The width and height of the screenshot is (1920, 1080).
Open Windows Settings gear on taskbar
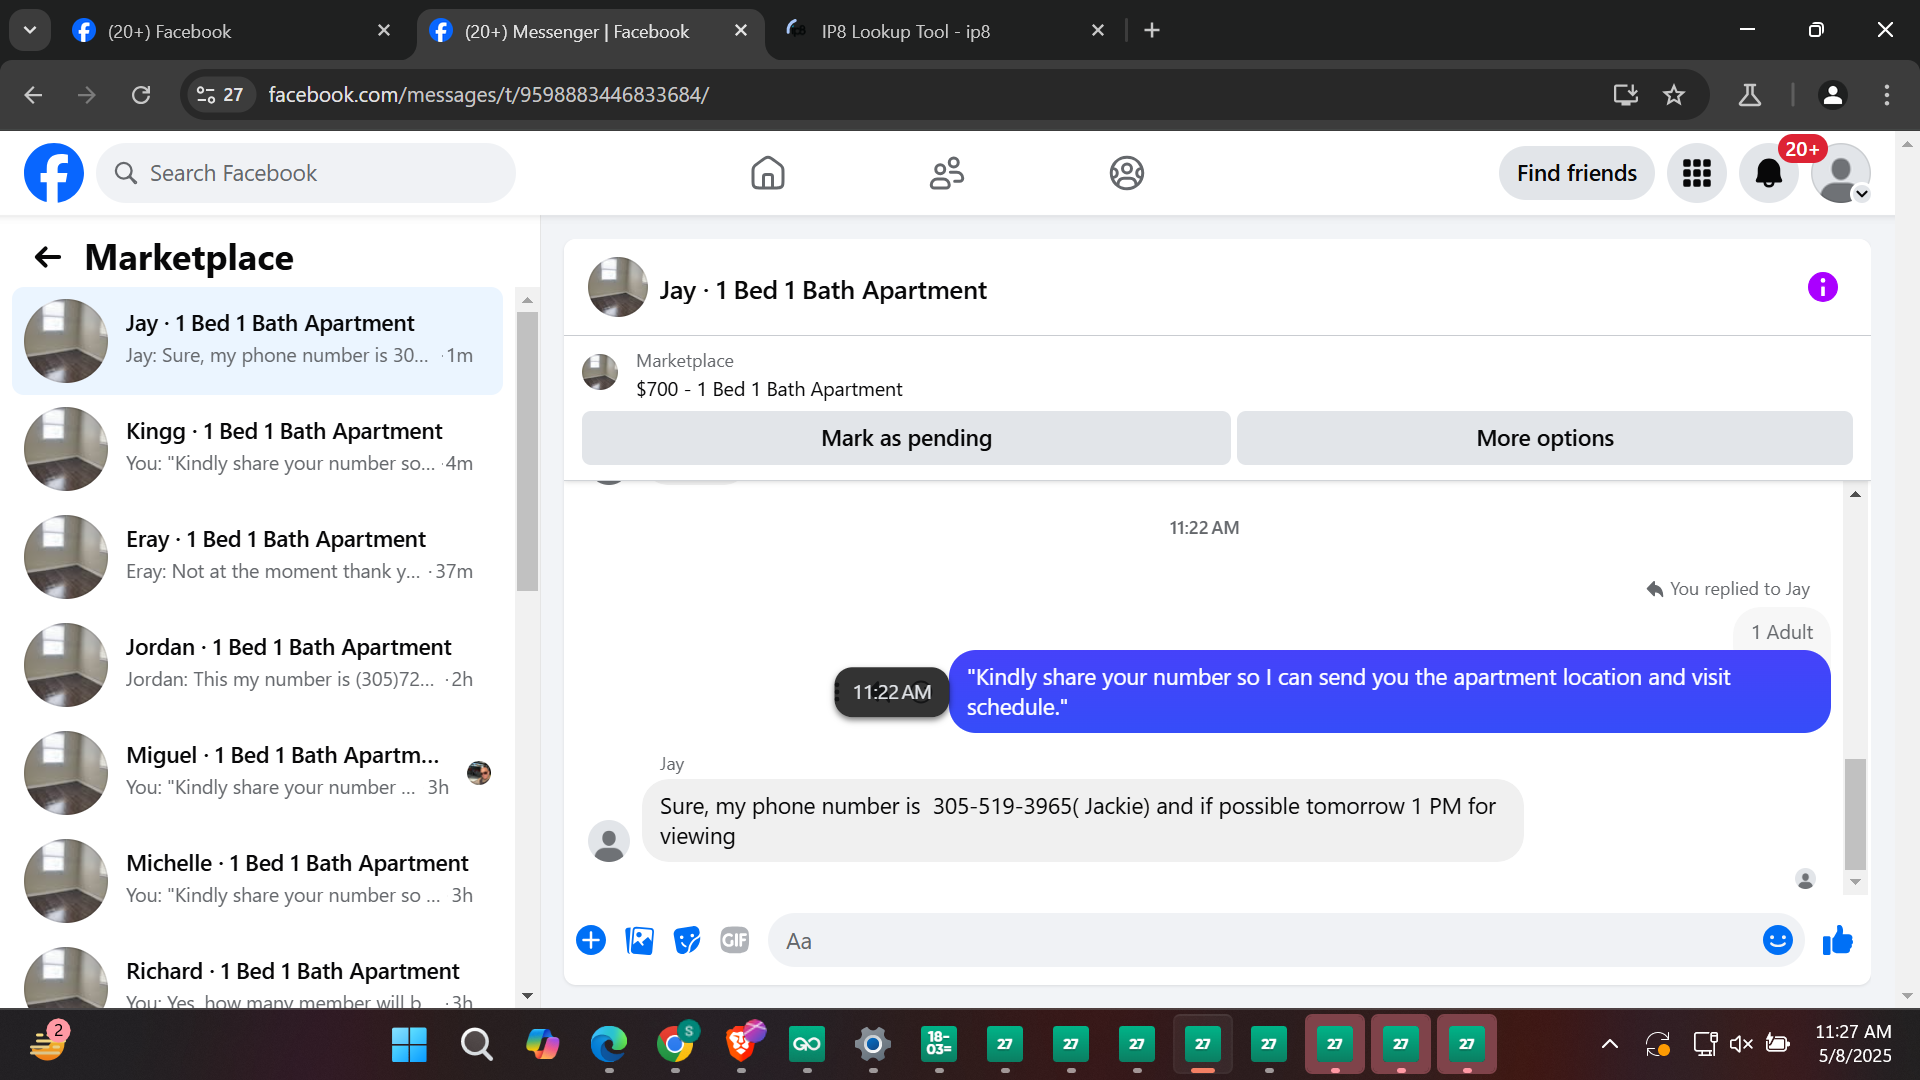(872, 1045)
